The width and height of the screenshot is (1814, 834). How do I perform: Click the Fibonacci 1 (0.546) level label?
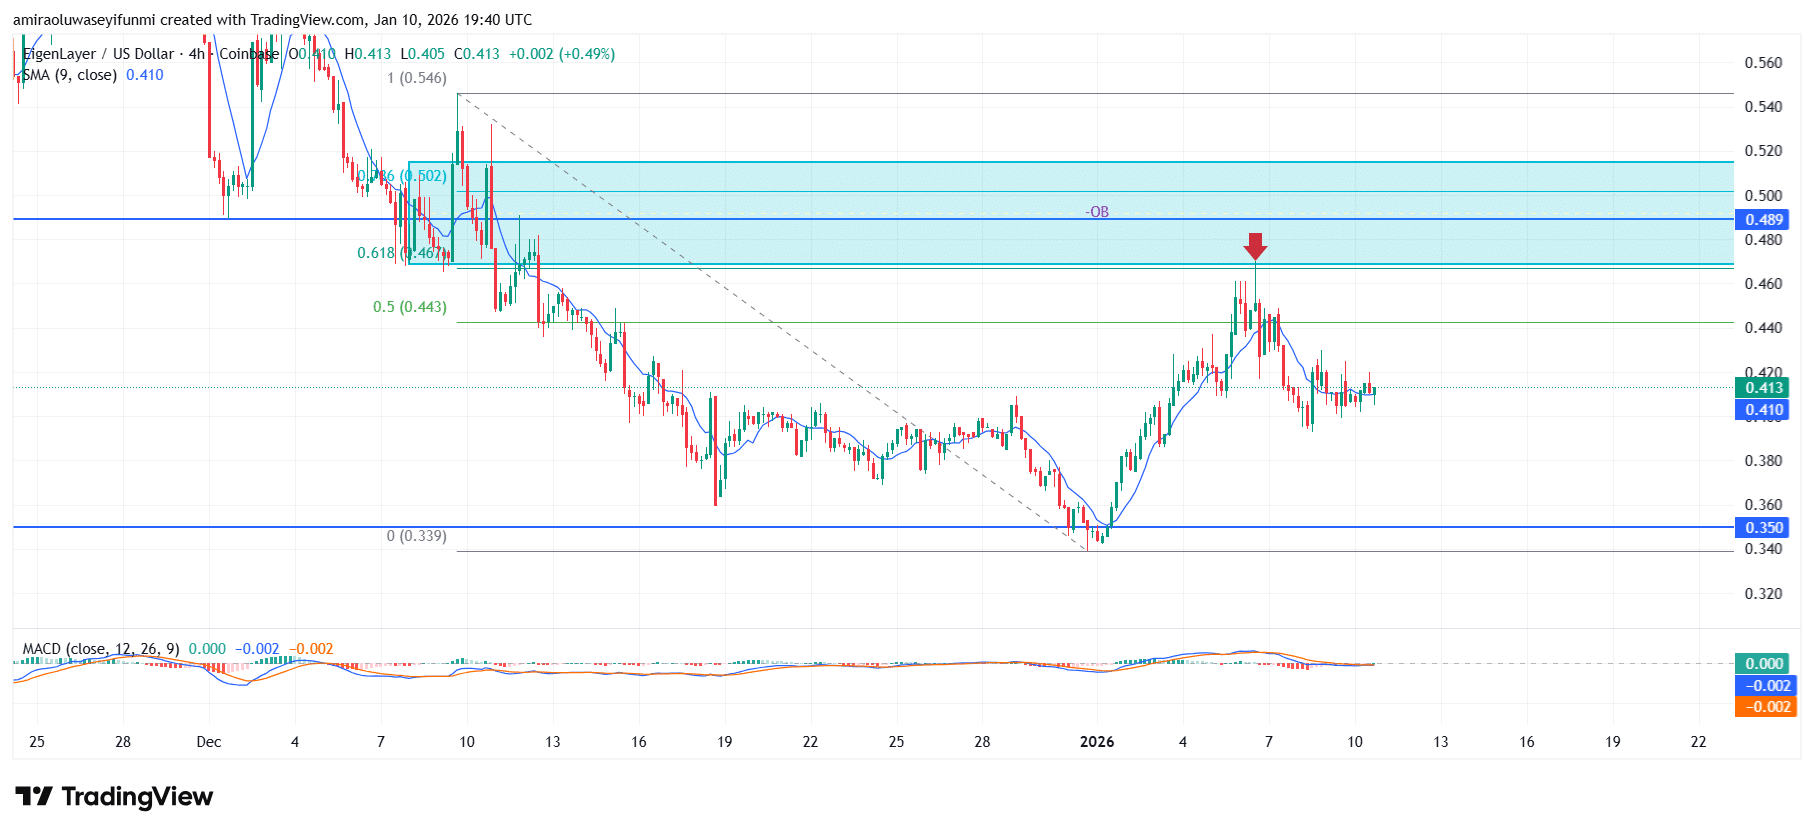click(x=417, y=78)
